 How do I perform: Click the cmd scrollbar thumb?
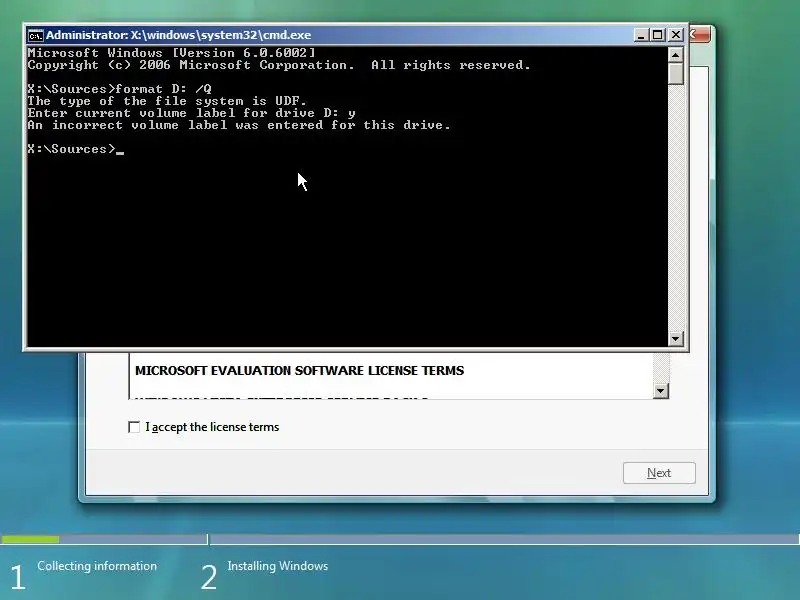676,73
